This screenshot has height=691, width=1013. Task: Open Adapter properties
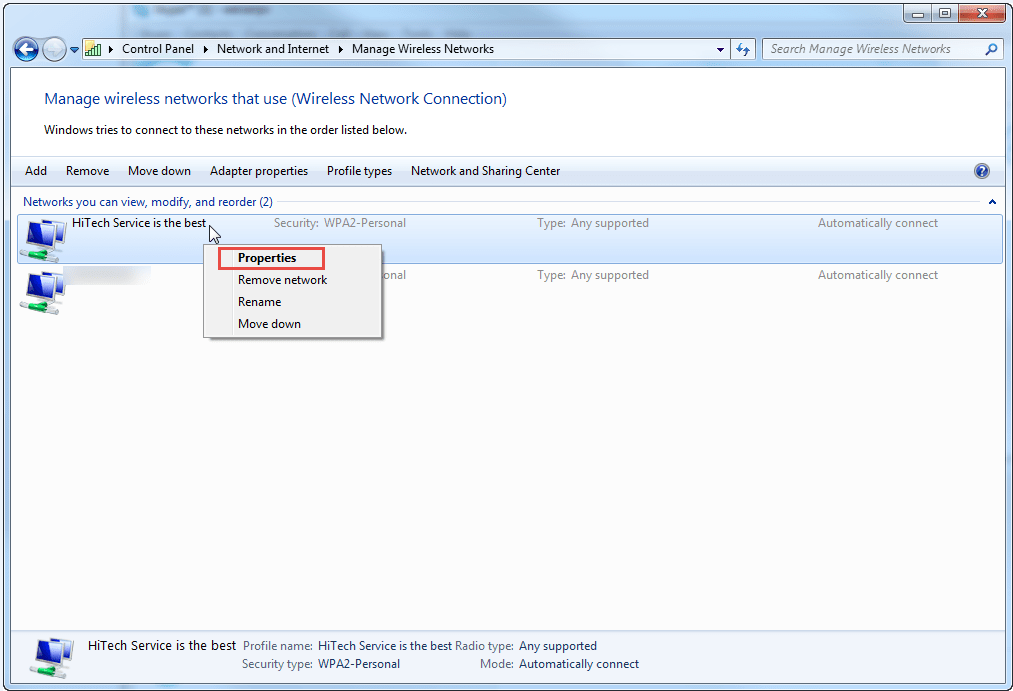pyautogui.click(x=258, y=171)
